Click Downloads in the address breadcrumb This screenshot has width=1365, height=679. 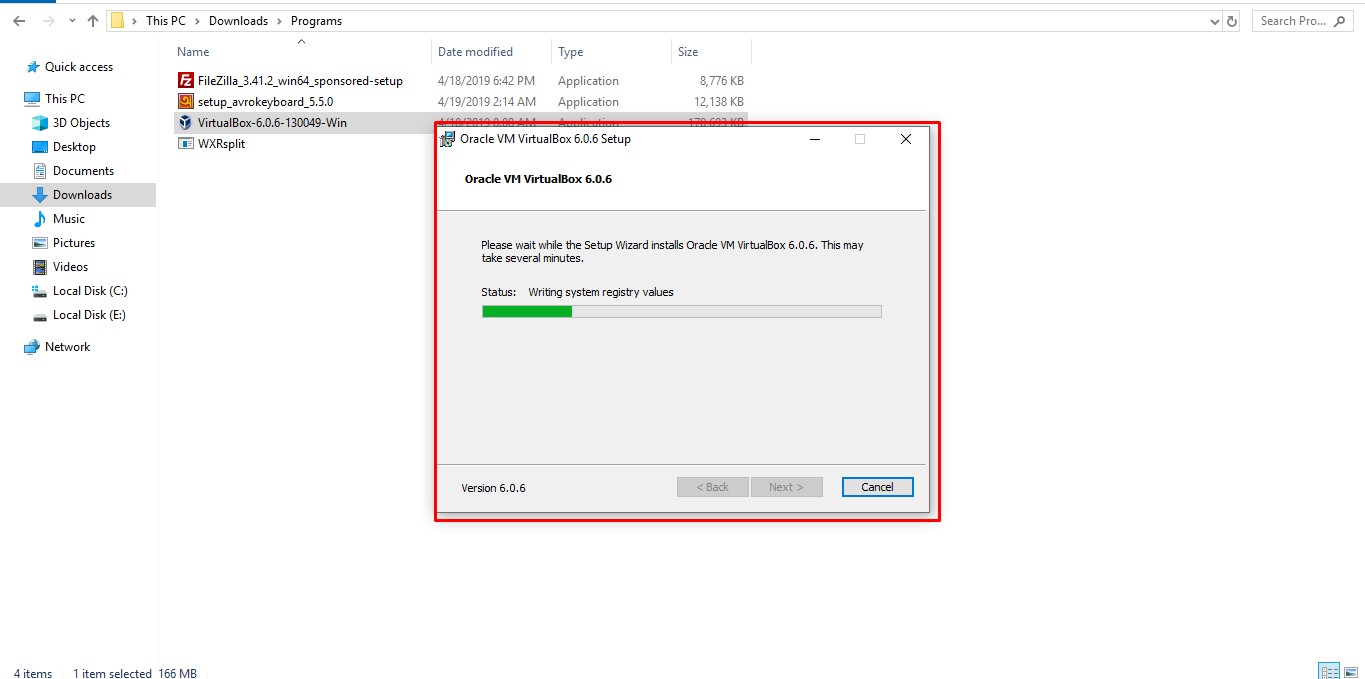[x=238, y=20]
